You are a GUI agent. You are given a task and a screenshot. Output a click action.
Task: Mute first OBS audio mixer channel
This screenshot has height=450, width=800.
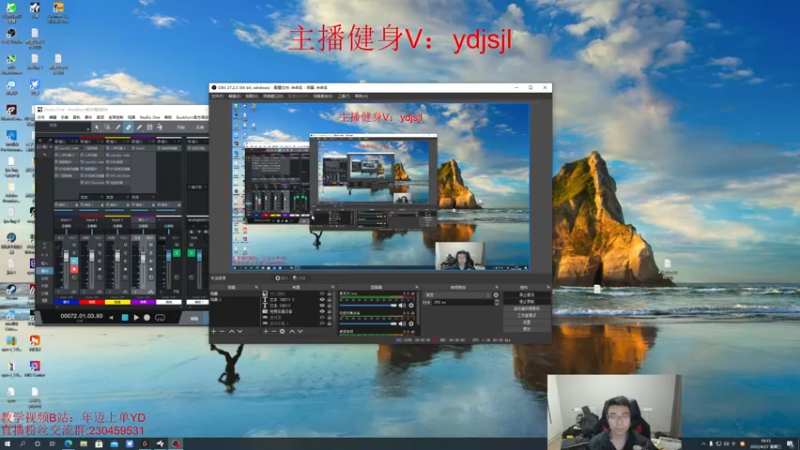(403, 305)
